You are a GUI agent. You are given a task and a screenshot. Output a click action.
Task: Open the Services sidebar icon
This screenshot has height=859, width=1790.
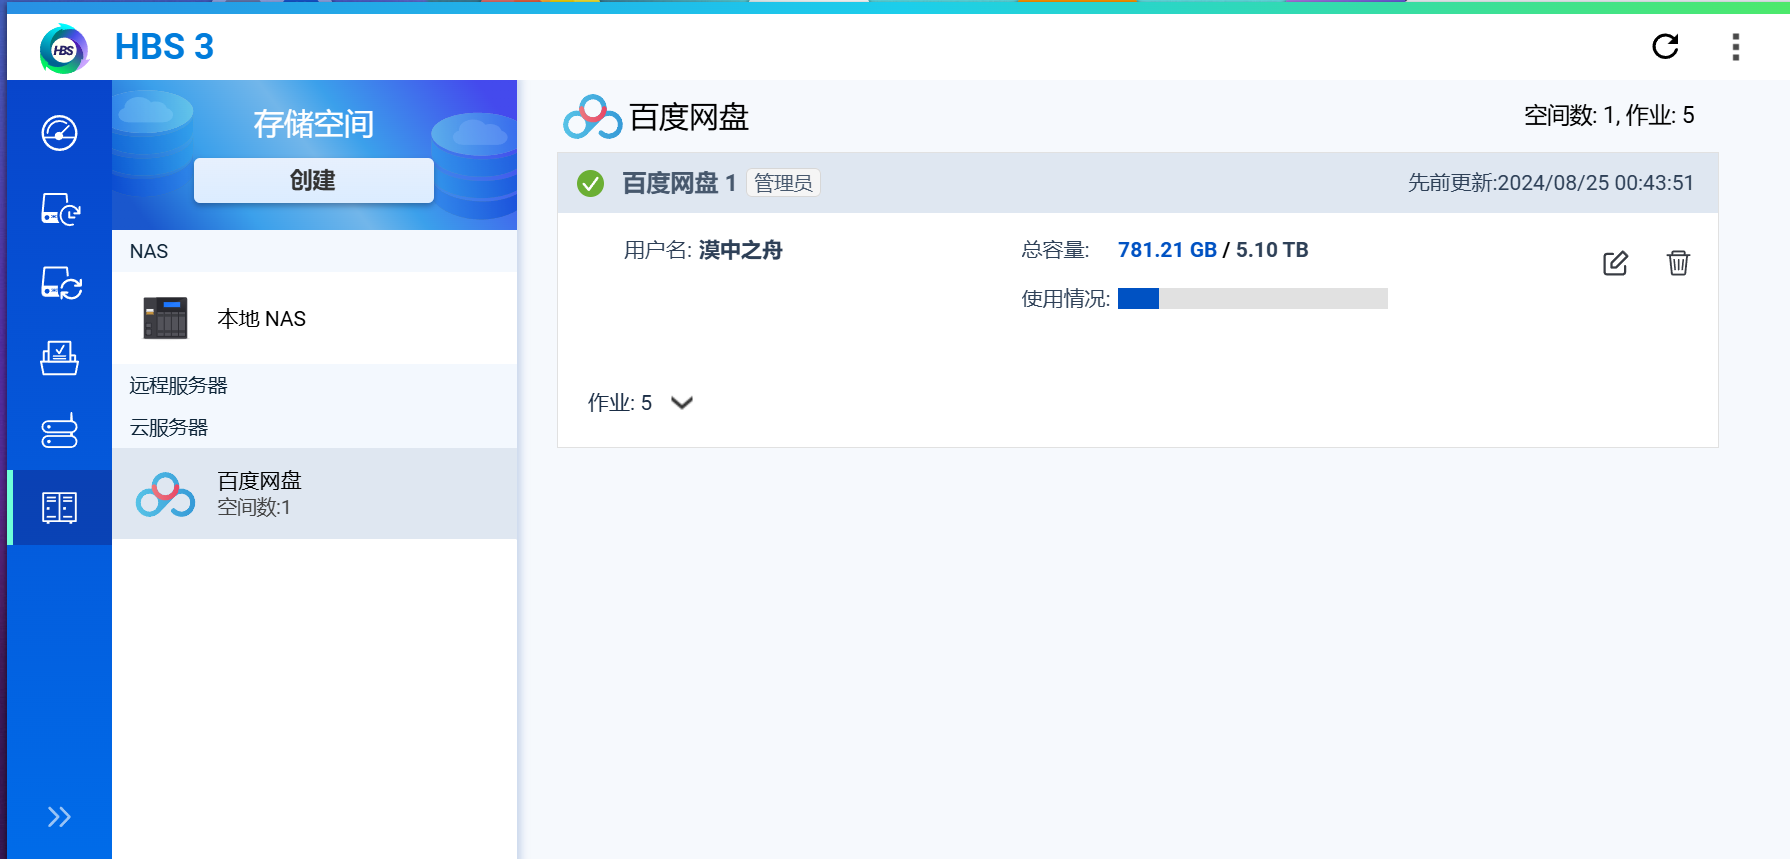pos(59,431)
